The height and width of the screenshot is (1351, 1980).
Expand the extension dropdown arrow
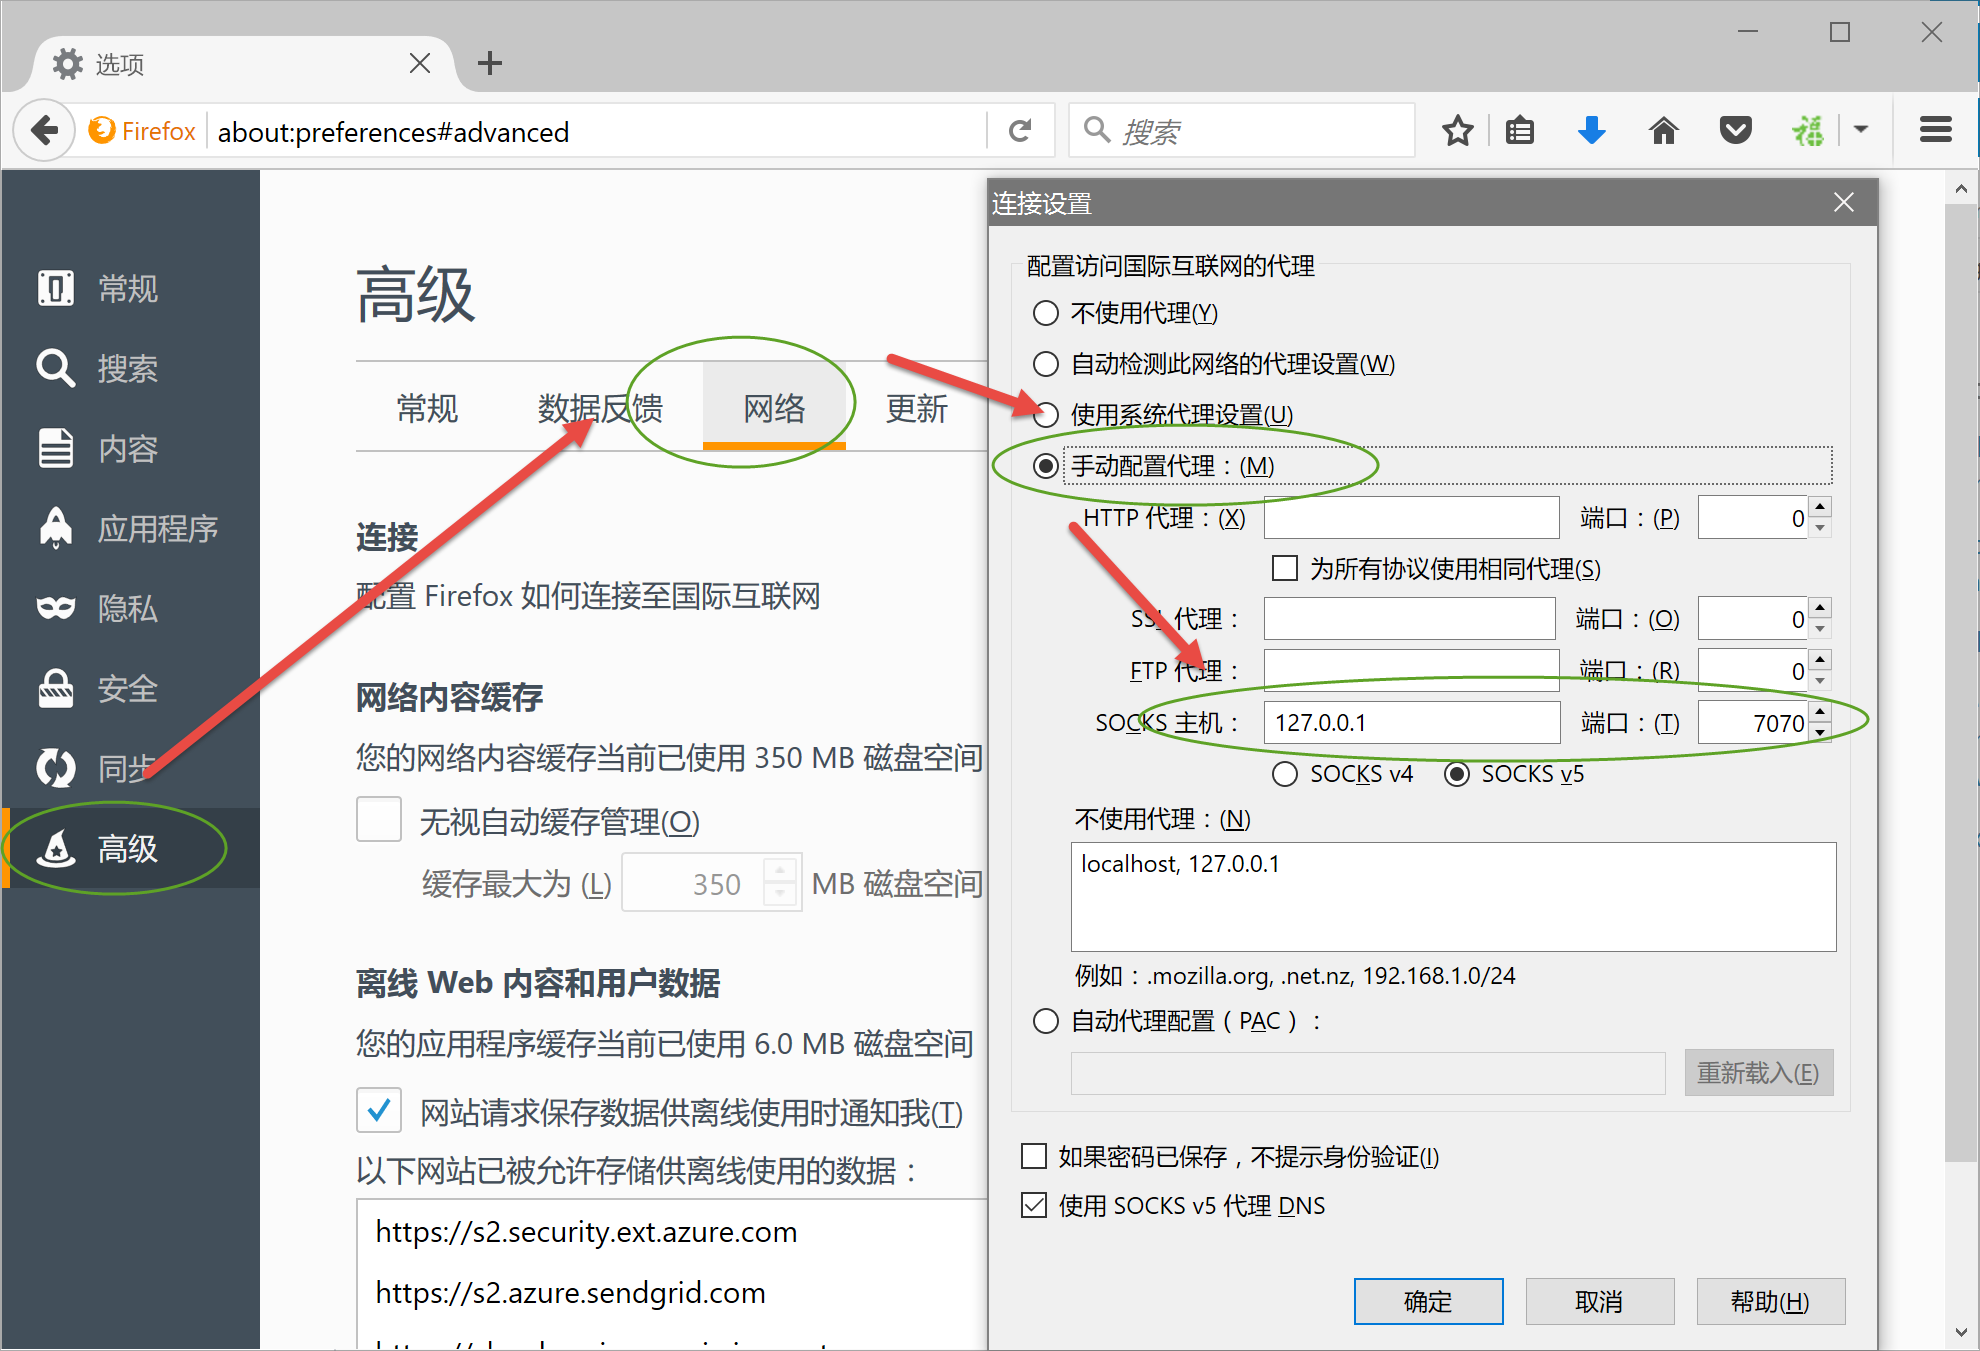tap(1861, 129)
